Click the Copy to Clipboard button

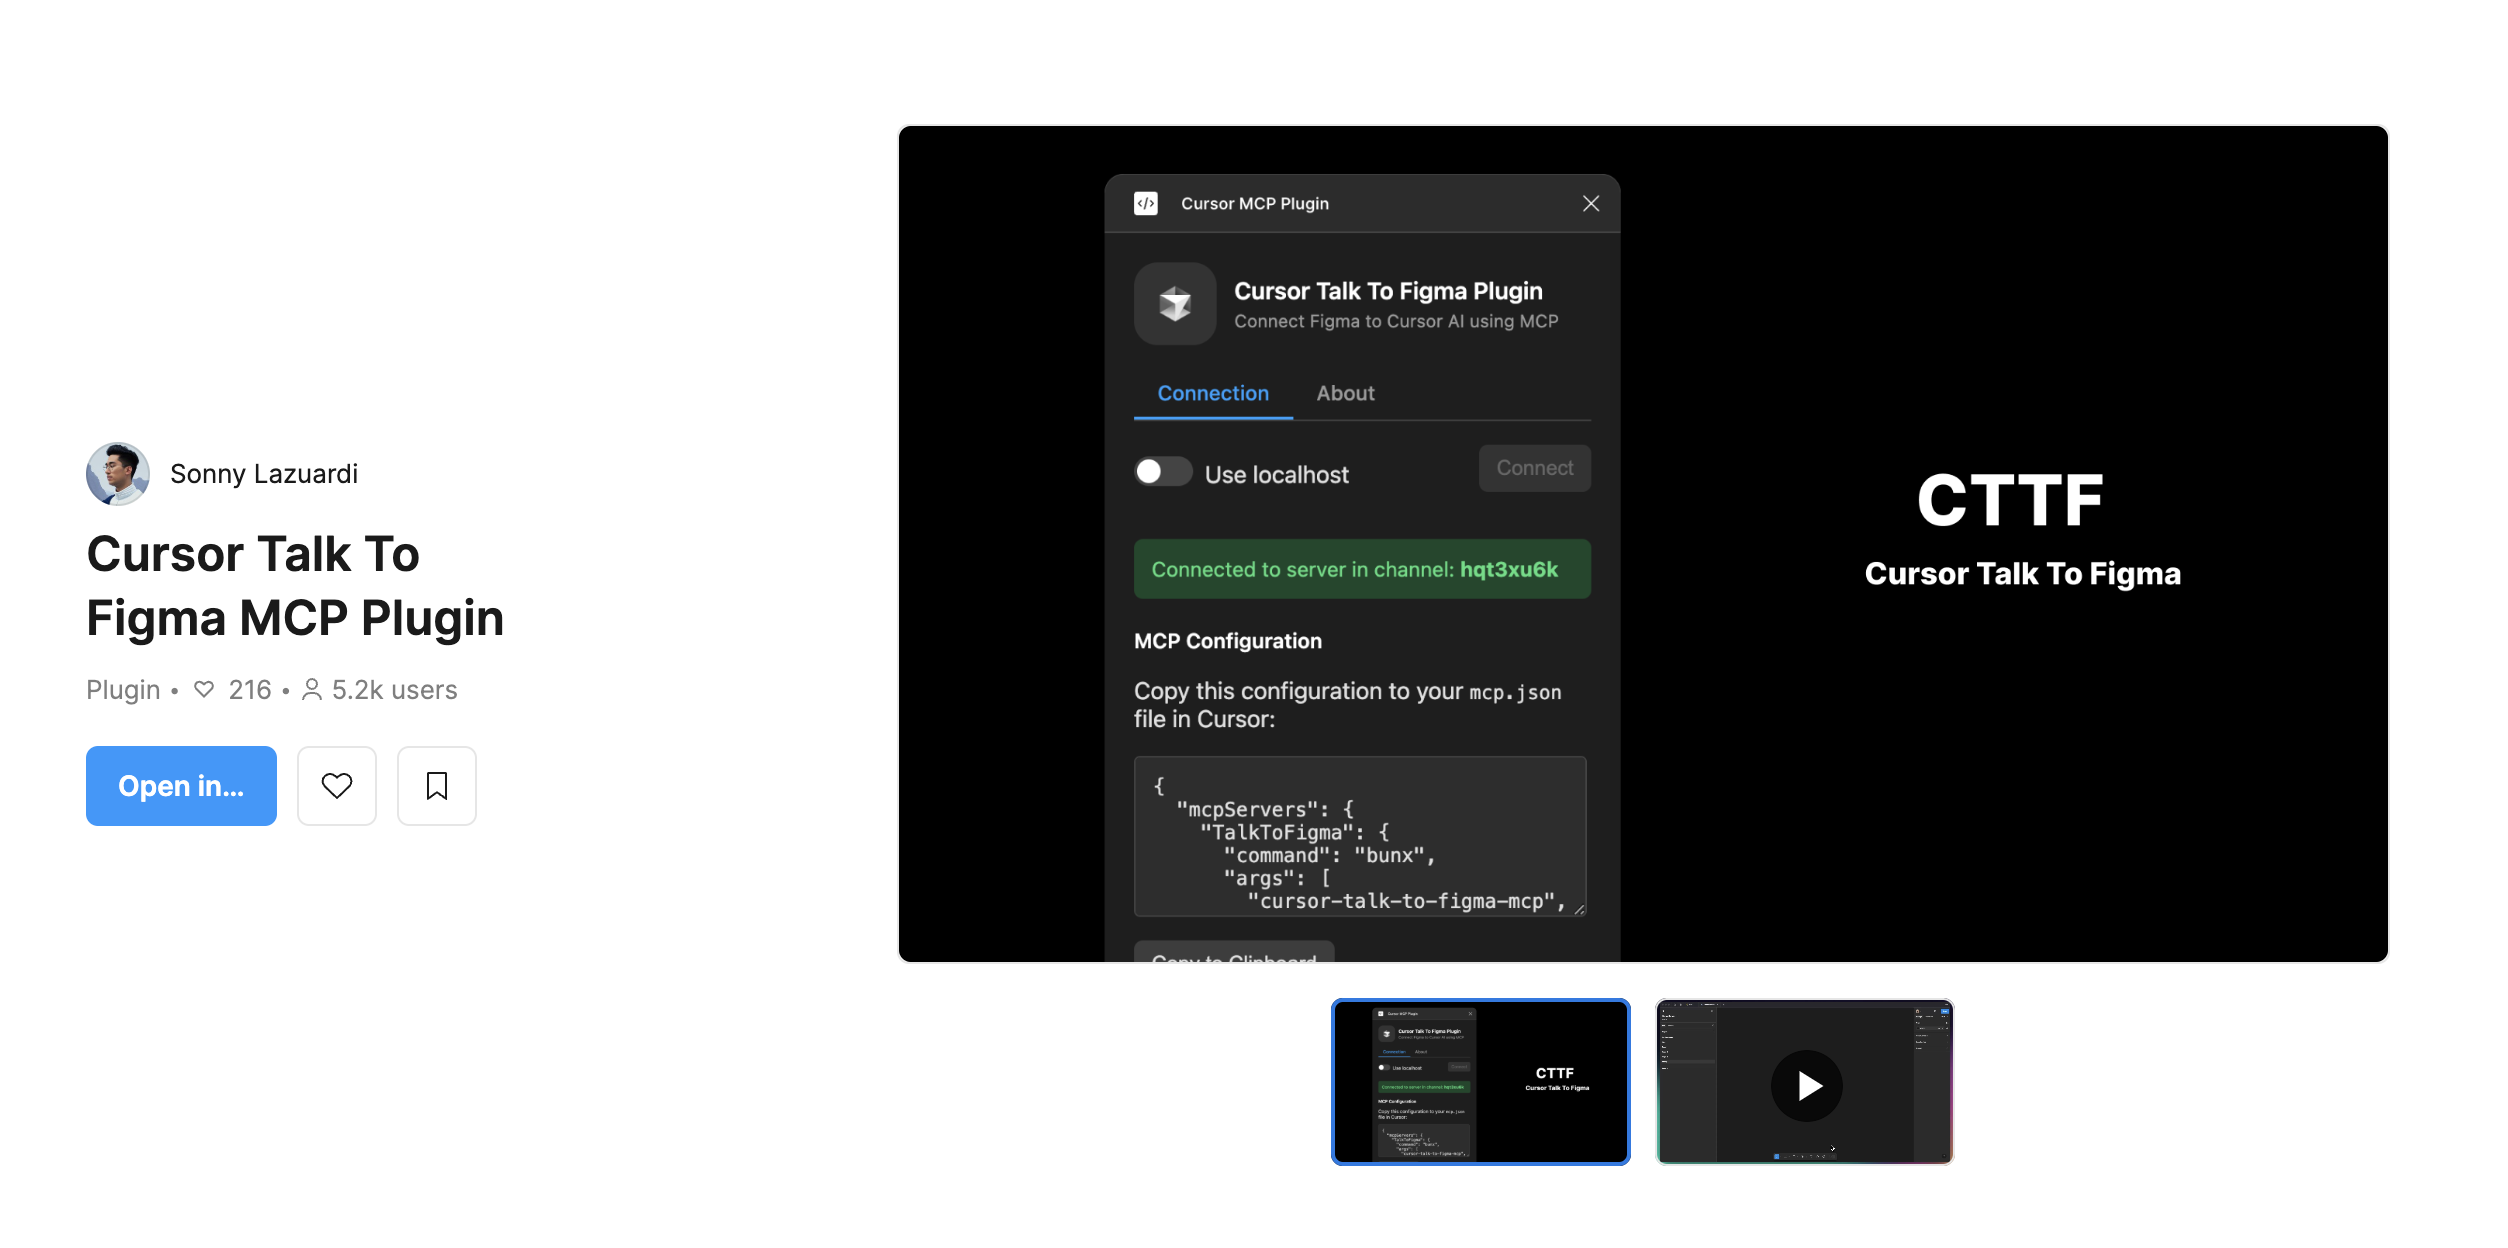tap(1234, 953)
